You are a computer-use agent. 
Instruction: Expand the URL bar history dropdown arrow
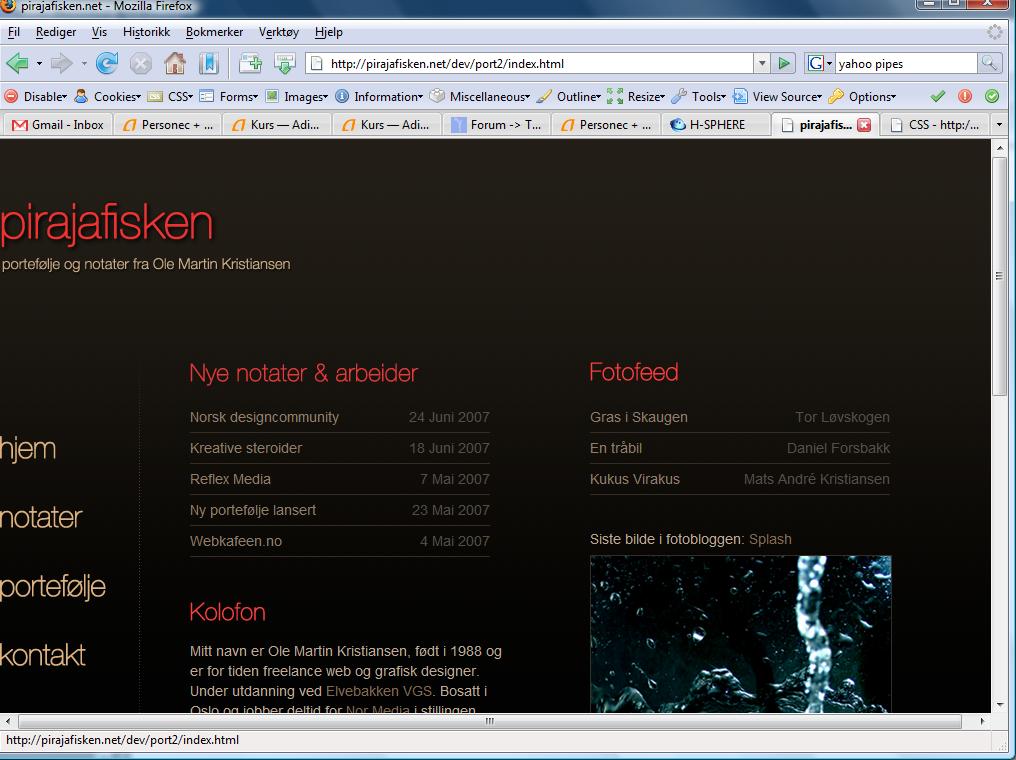click(762, 63)
